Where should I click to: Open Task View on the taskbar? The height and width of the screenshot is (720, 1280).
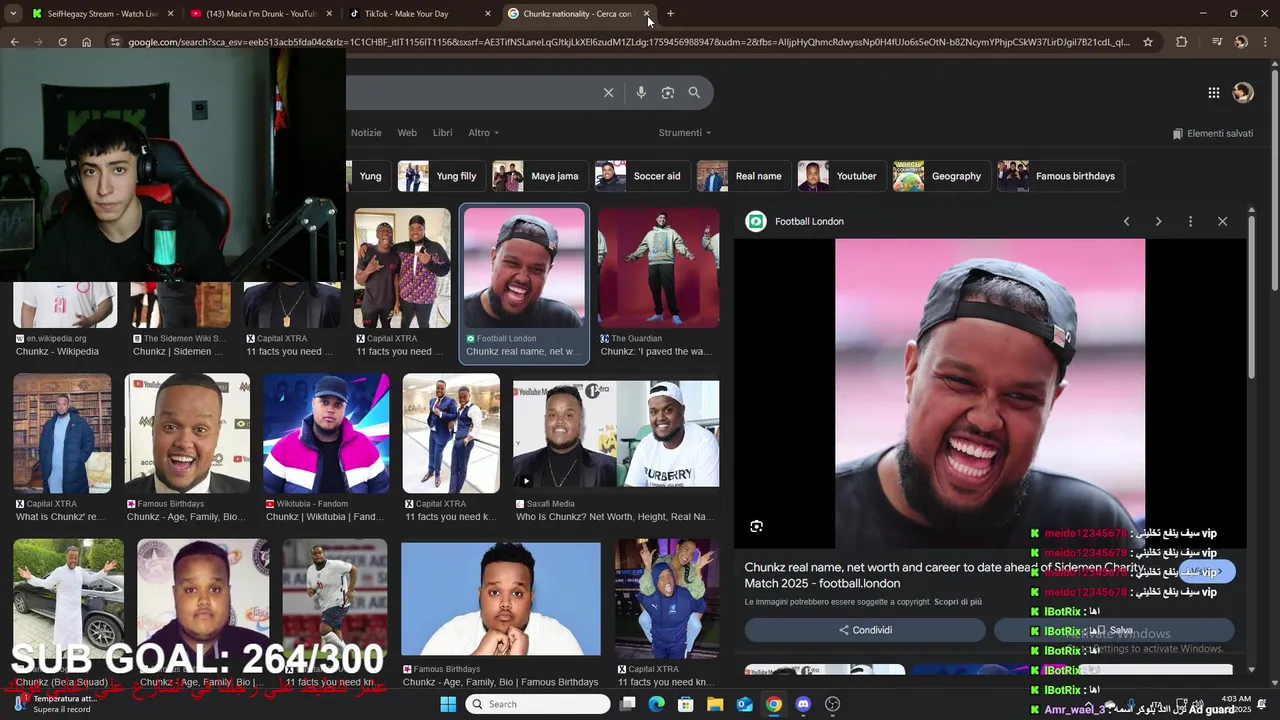click(x=627, y=704)
